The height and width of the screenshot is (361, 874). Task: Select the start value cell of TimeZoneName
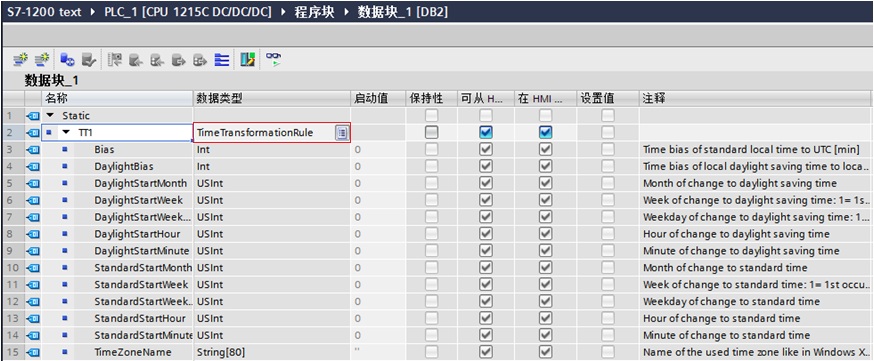(378, 352)
